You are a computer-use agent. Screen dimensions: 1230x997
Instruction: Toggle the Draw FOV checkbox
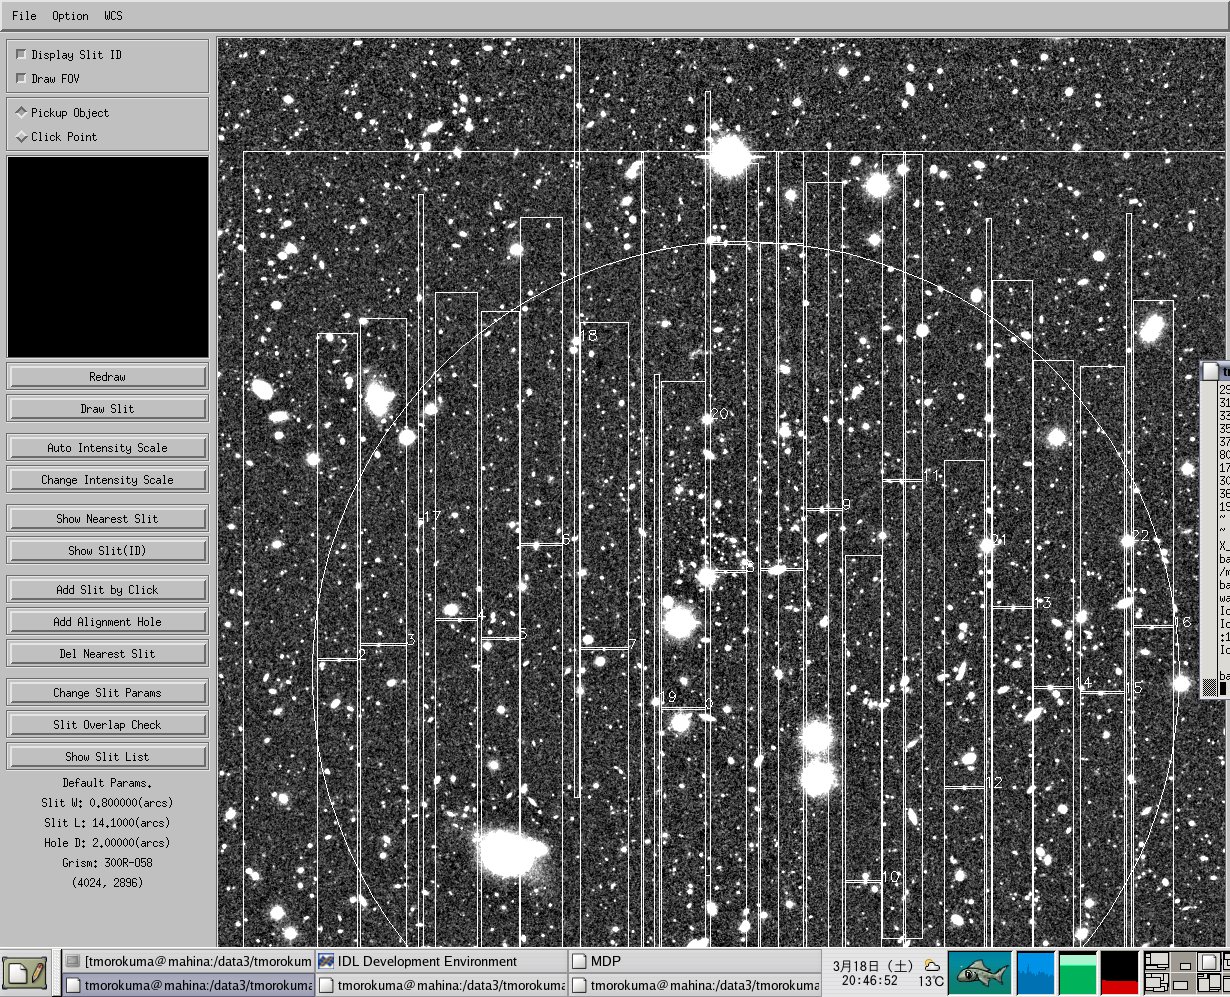pos(21,79)
